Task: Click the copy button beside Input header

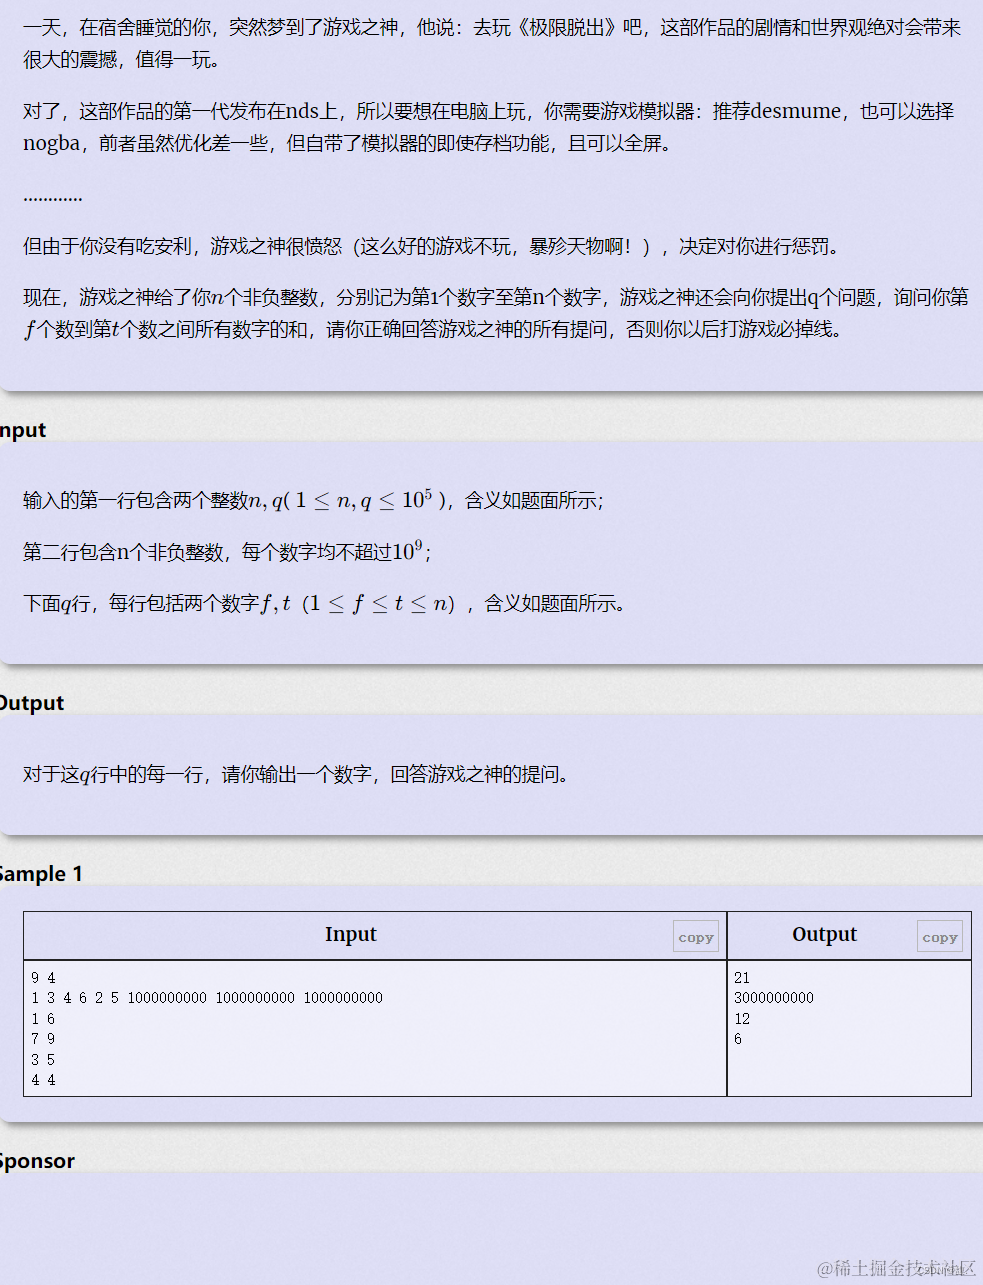Action: click(695, 935)
